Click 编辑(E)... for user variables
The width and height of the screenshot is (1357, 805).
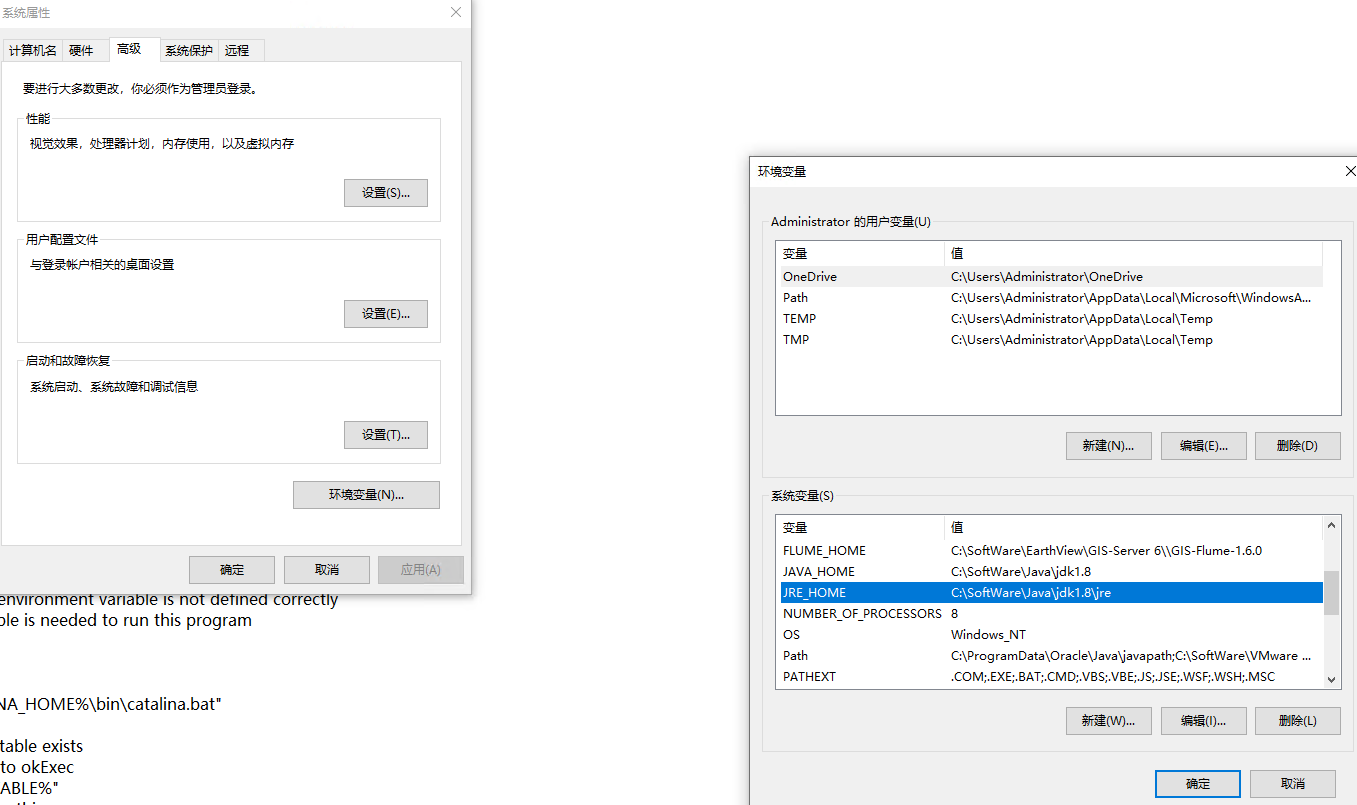pos(1203,446)
